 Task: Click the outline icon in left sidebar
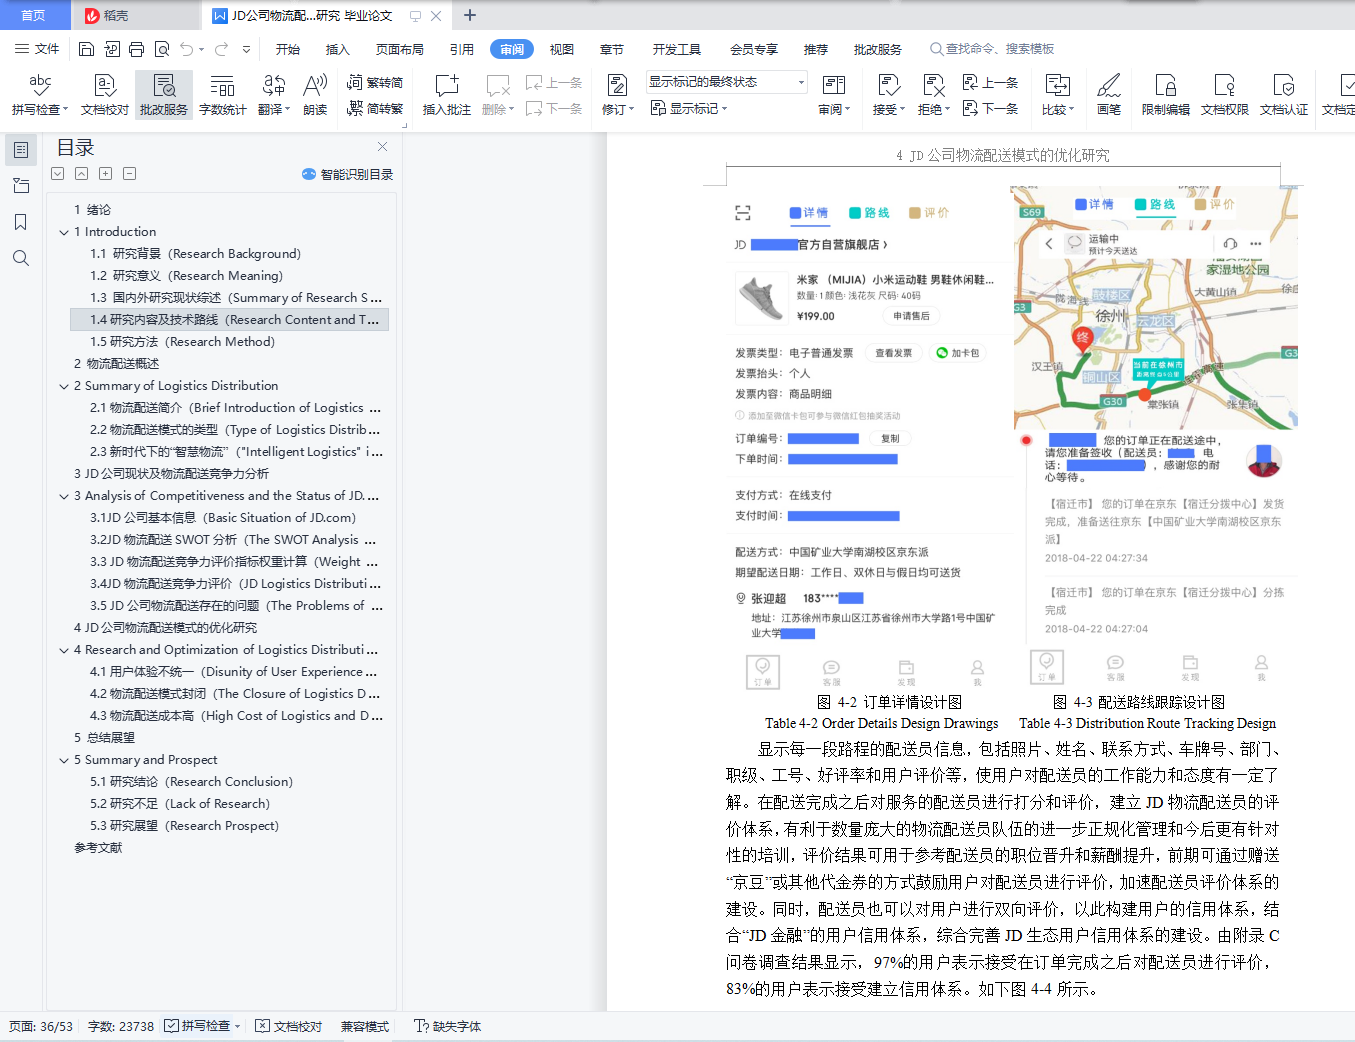tap(21, 150)
